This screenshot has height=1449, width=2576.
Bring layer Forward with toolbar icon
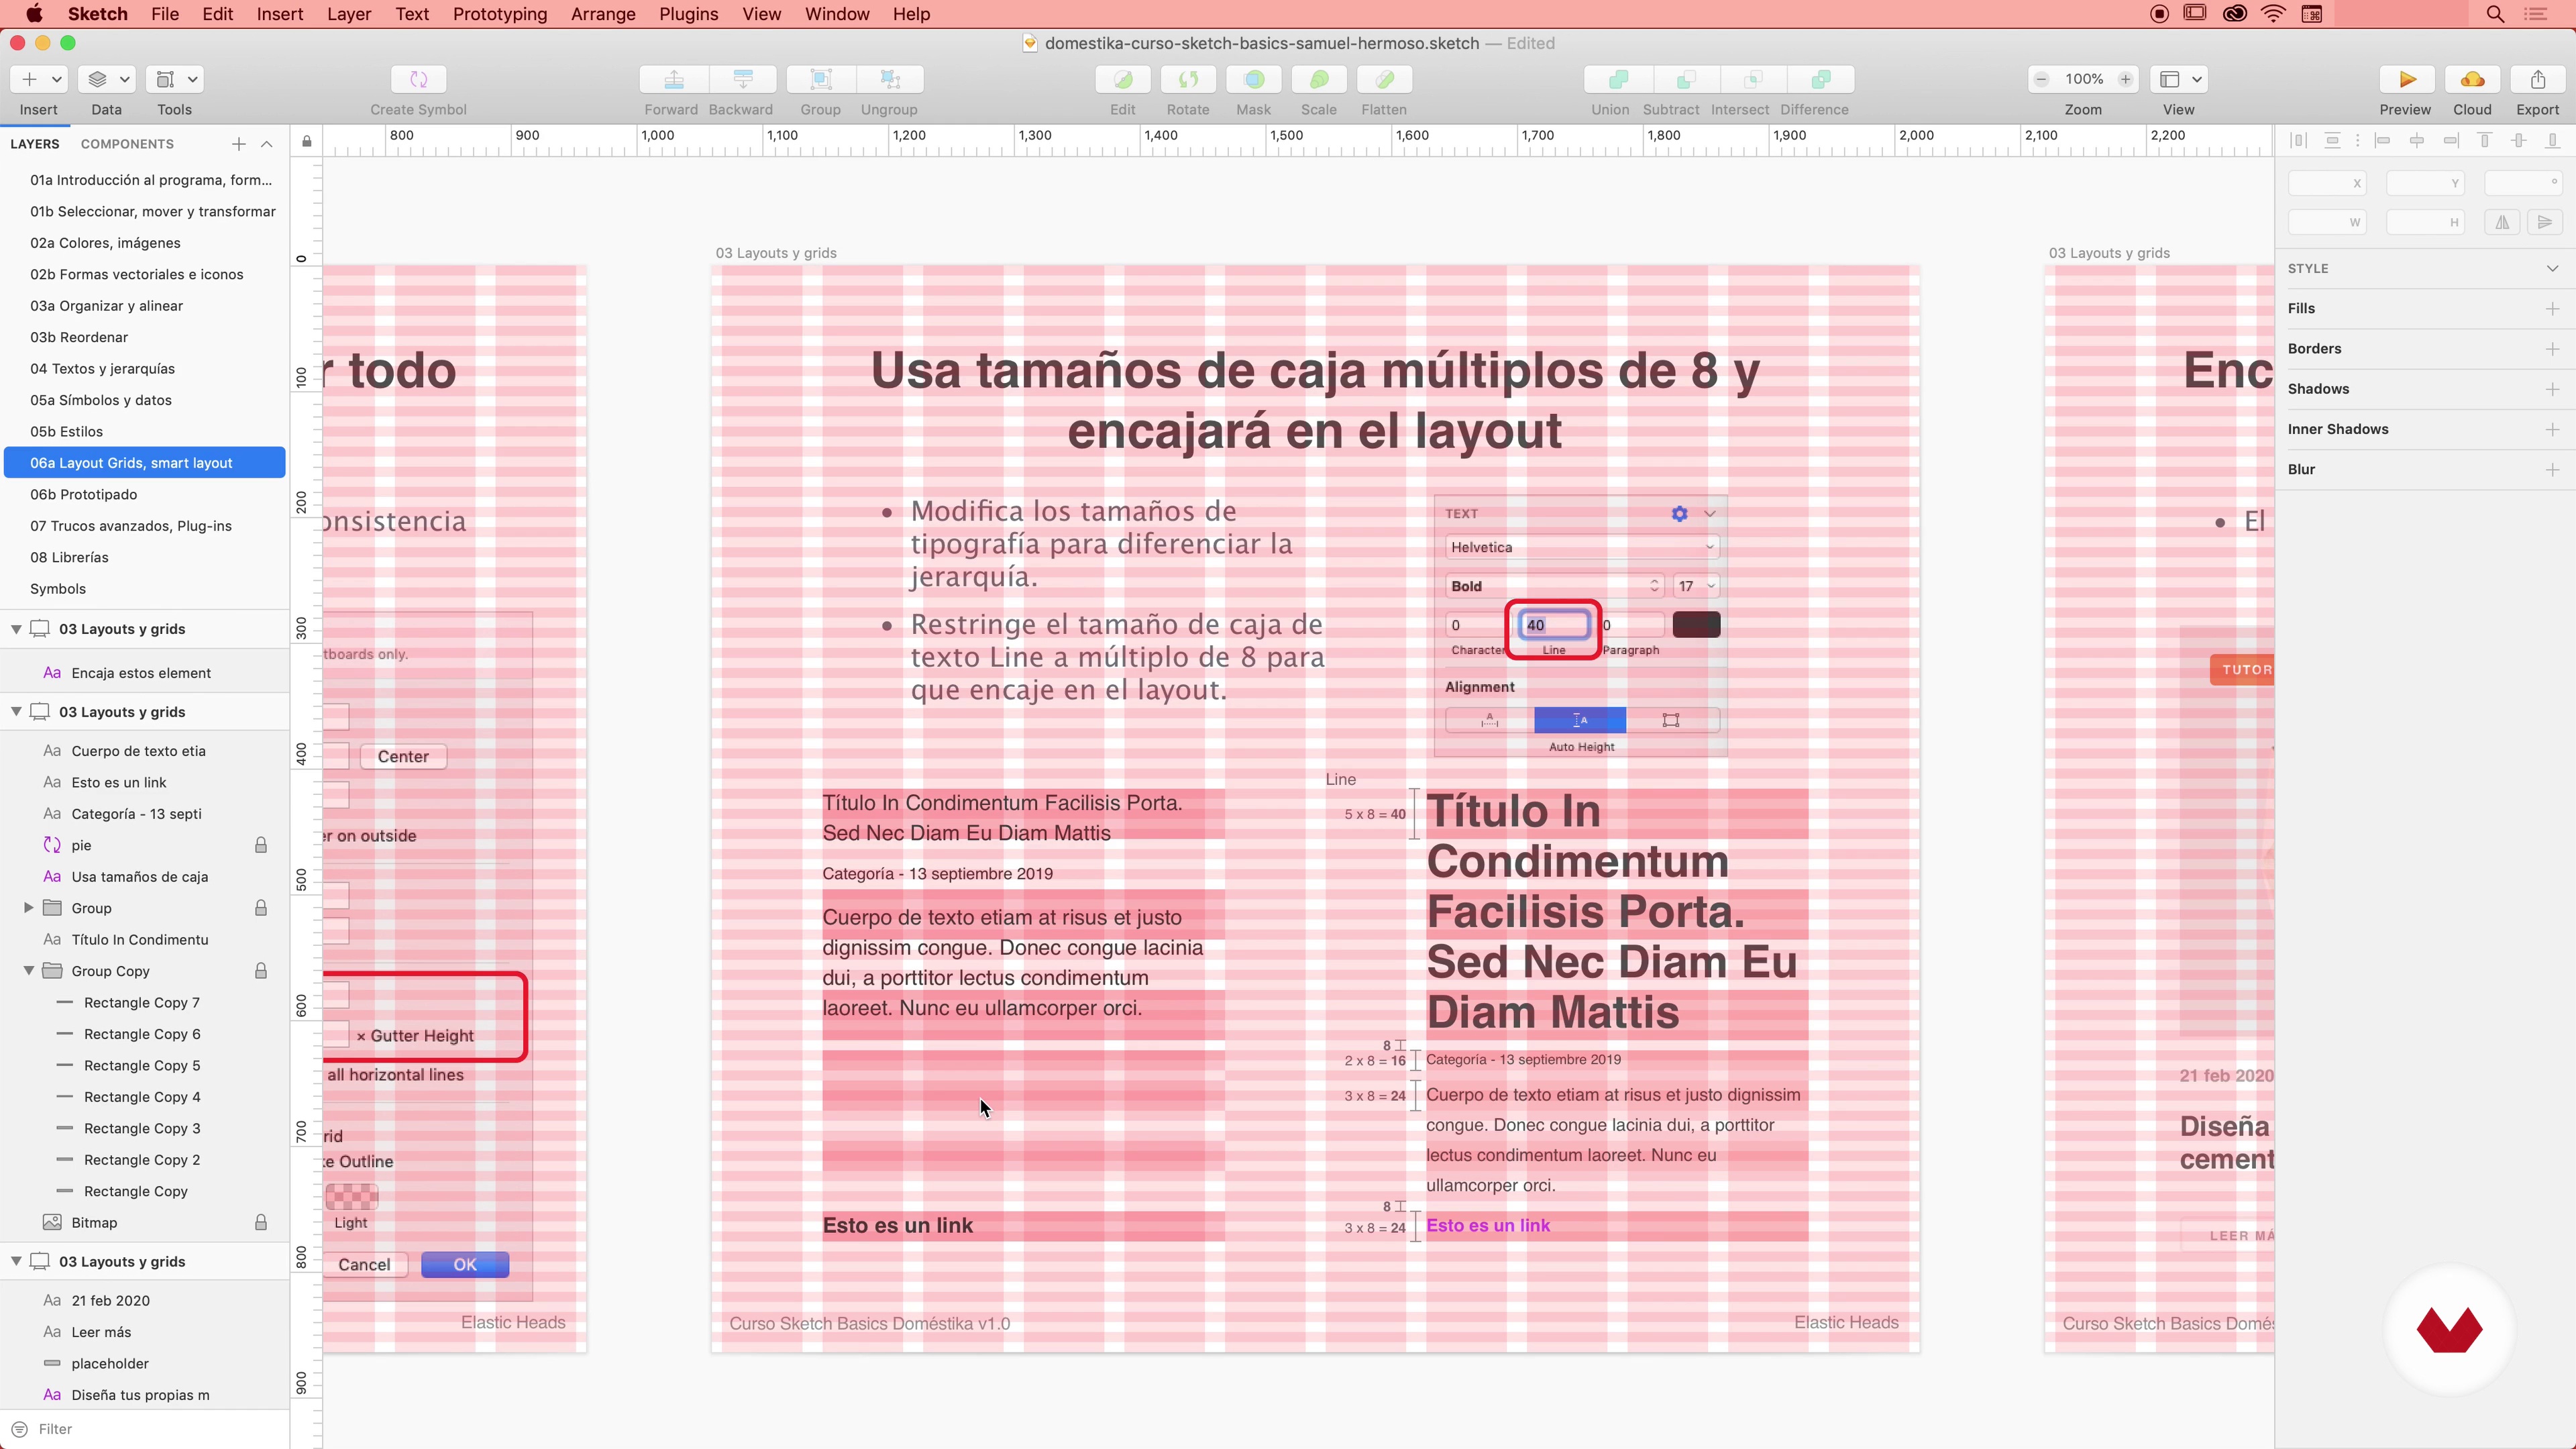coord(674,79)
